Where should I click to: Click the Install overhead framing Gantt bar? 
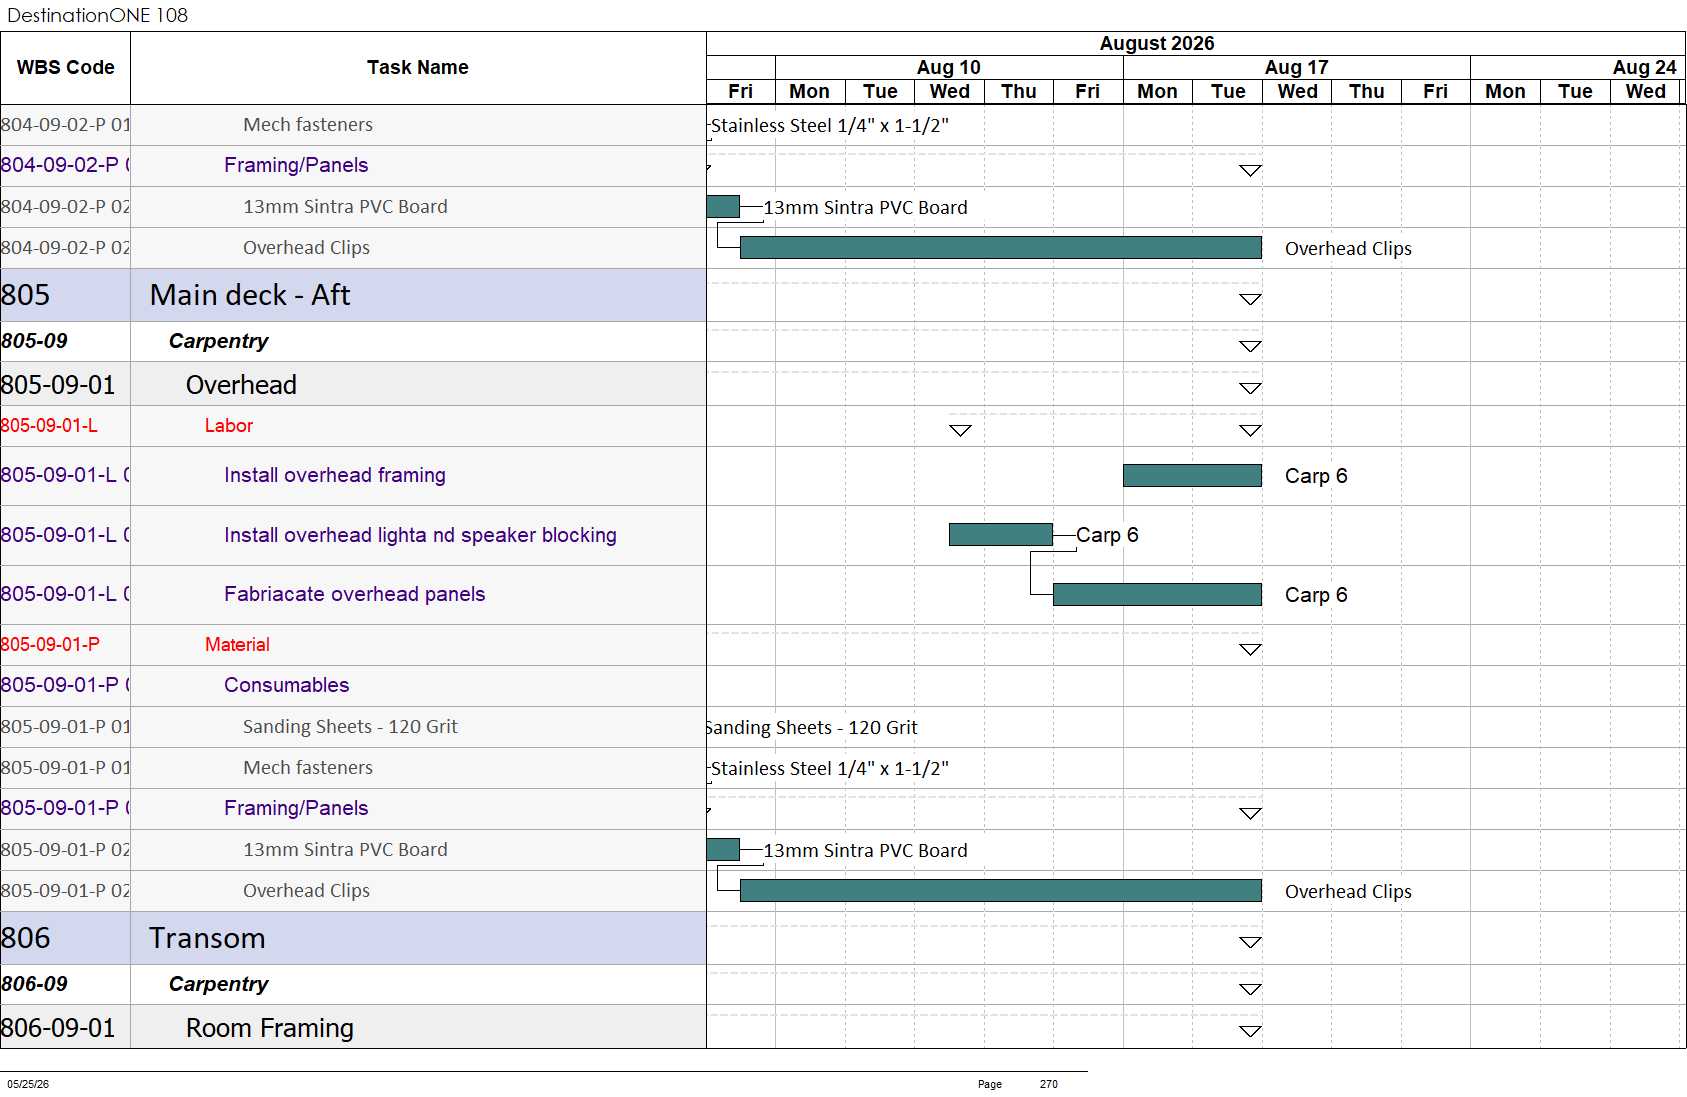pyautogui.click(x=1192, y=475)
